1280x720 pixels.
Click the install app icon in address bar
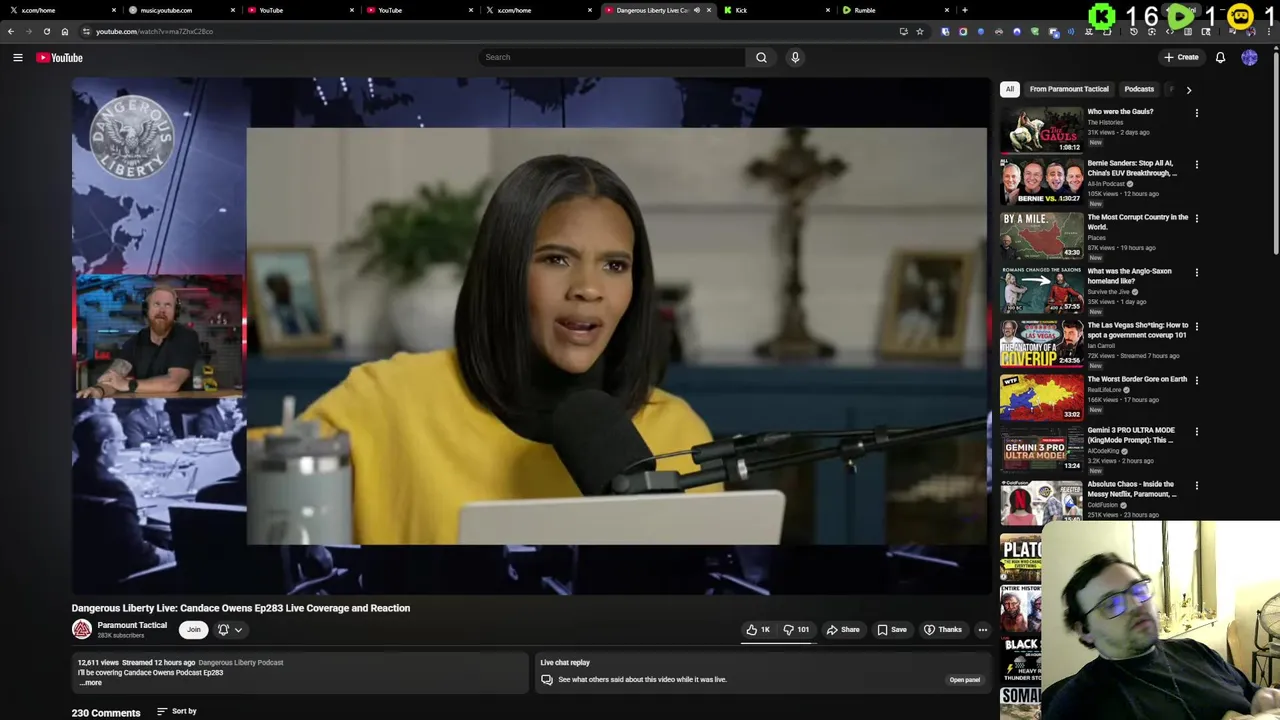click(x=903, y=31)
